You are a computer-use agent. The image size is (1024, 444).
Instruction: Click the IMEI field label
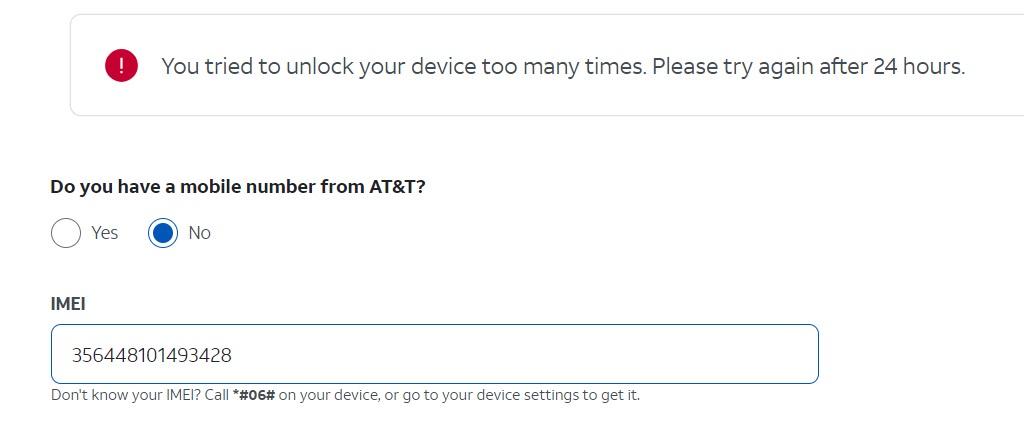pyautogui.click(x=68, y=304)
